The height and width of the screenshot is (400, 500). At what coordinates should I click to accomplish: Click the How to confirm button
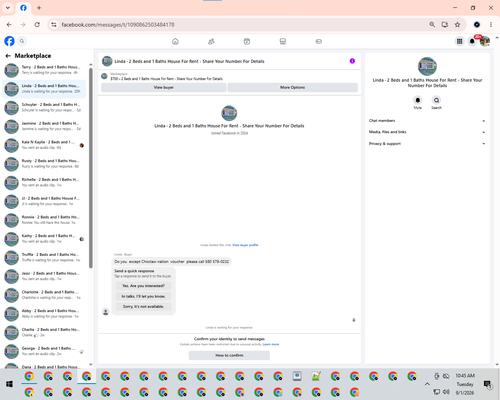[x=229, y=355]
